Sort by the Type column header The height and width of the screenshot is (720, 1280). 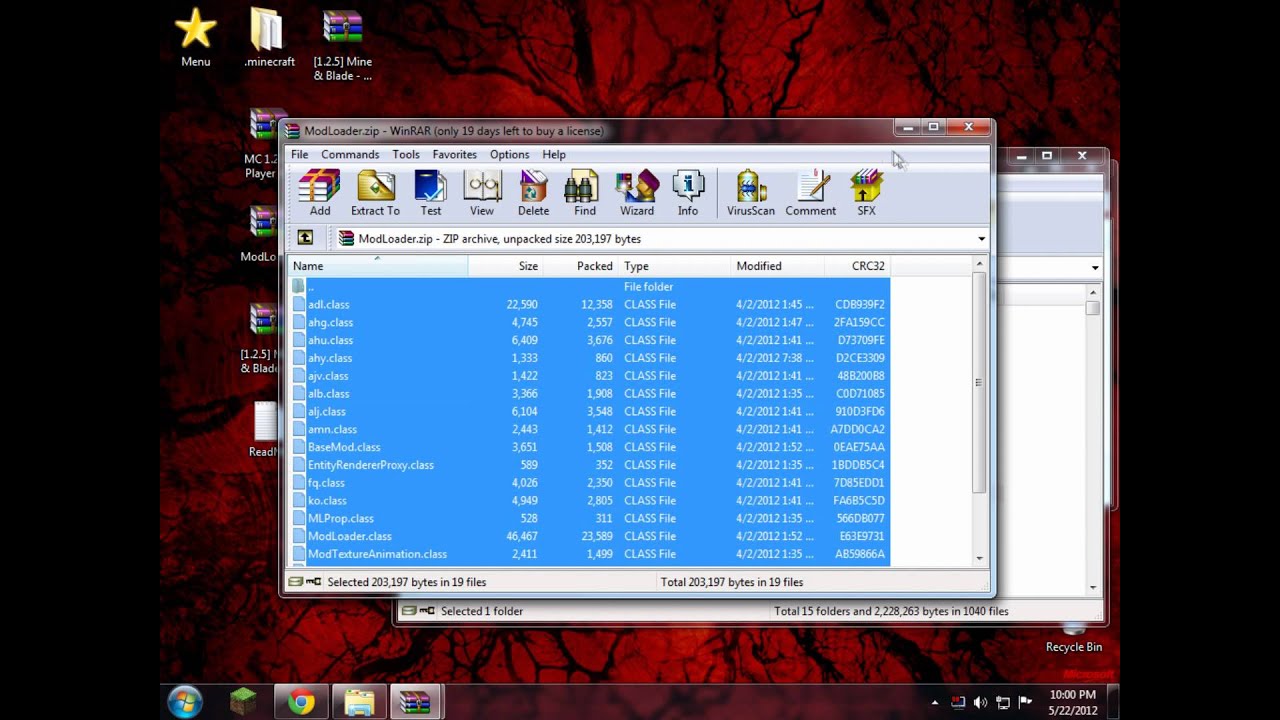click(674, 266)
